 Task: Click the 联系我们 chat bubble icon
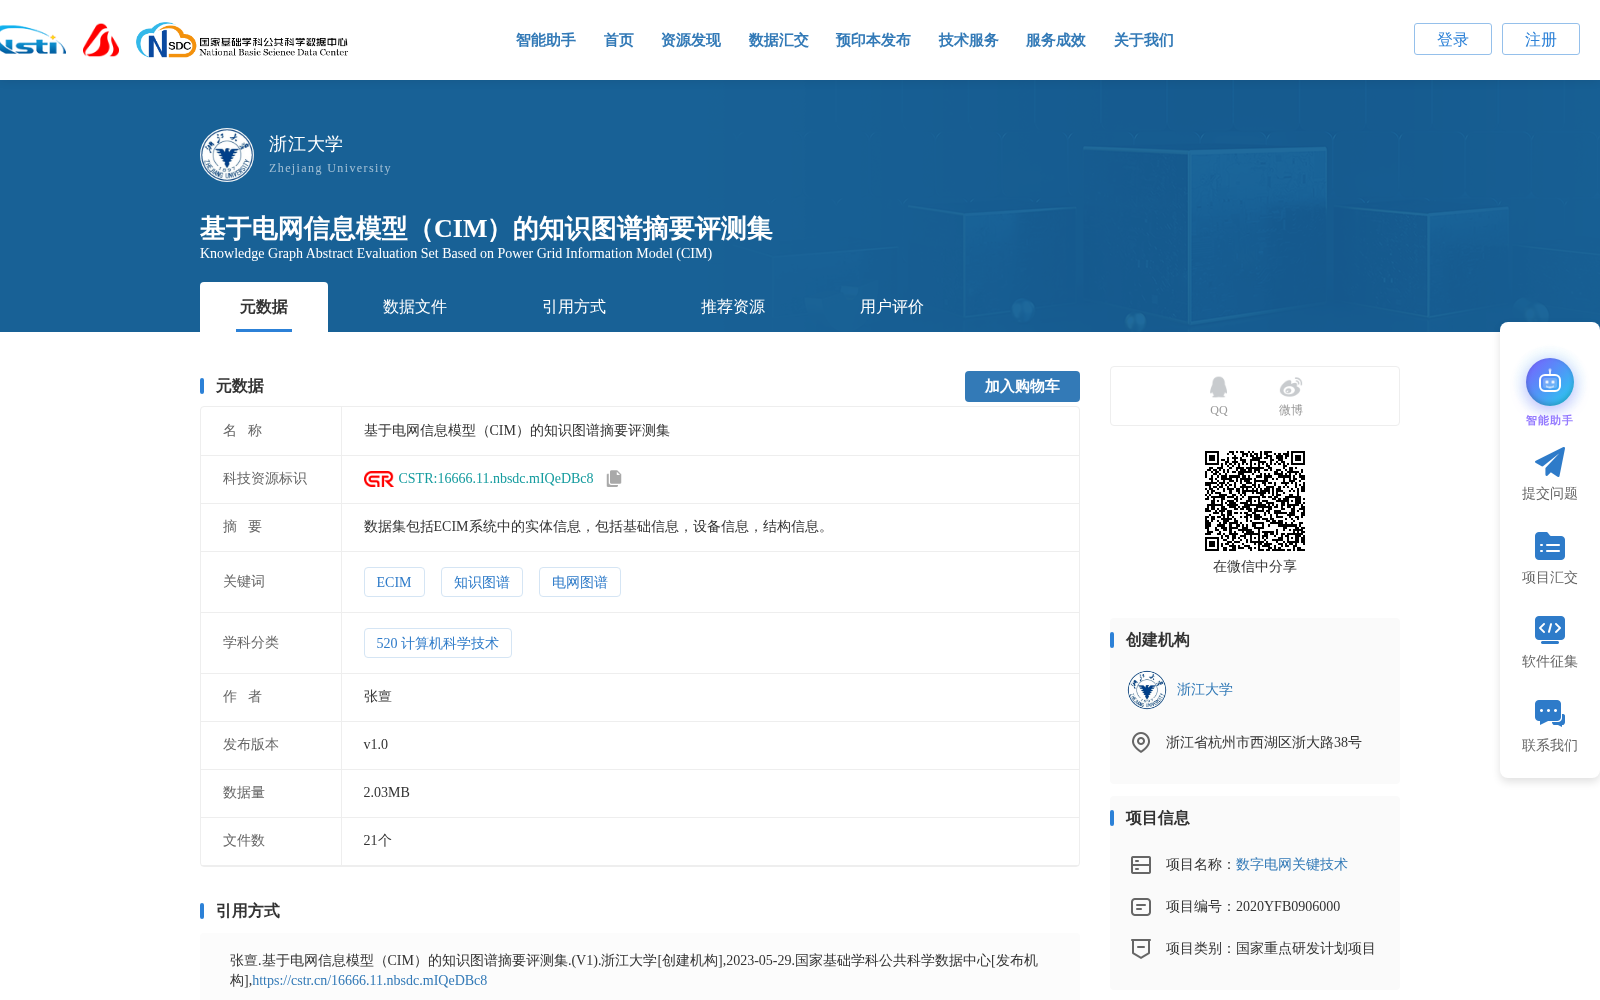point(1550,713)
